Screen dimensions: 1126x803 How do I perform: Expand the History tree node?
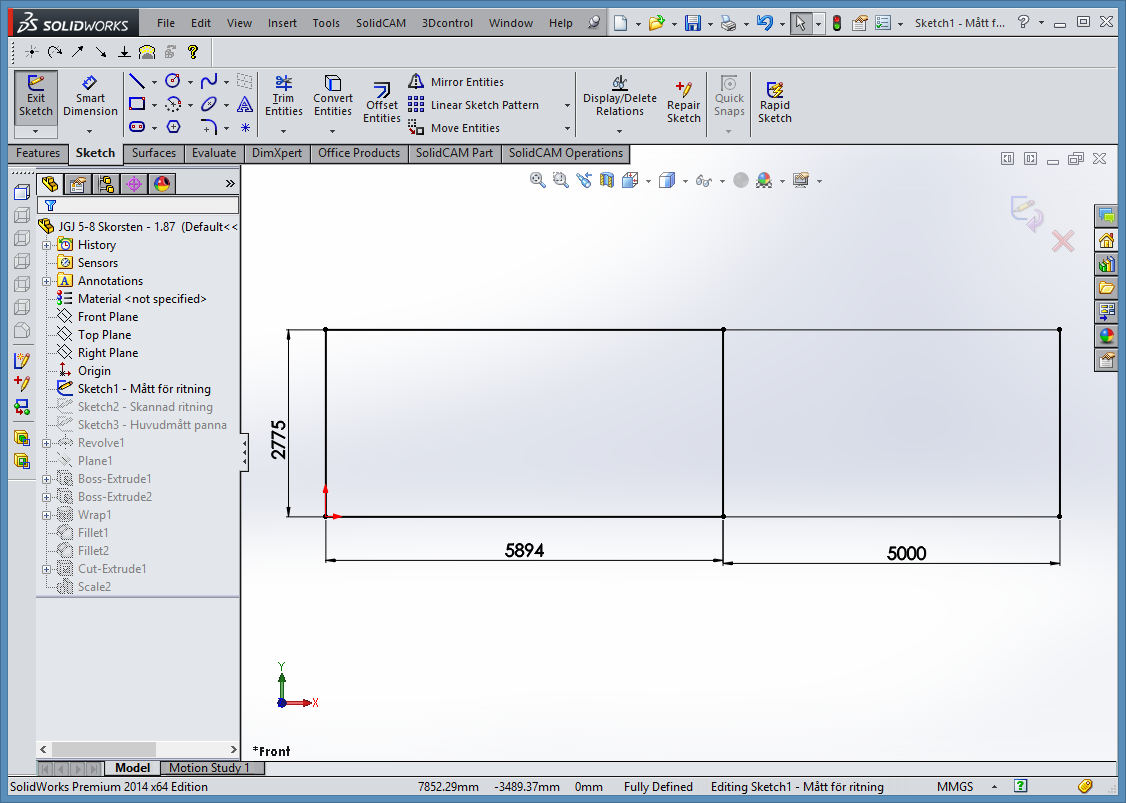pyautogui.click(x=47, y=245)
